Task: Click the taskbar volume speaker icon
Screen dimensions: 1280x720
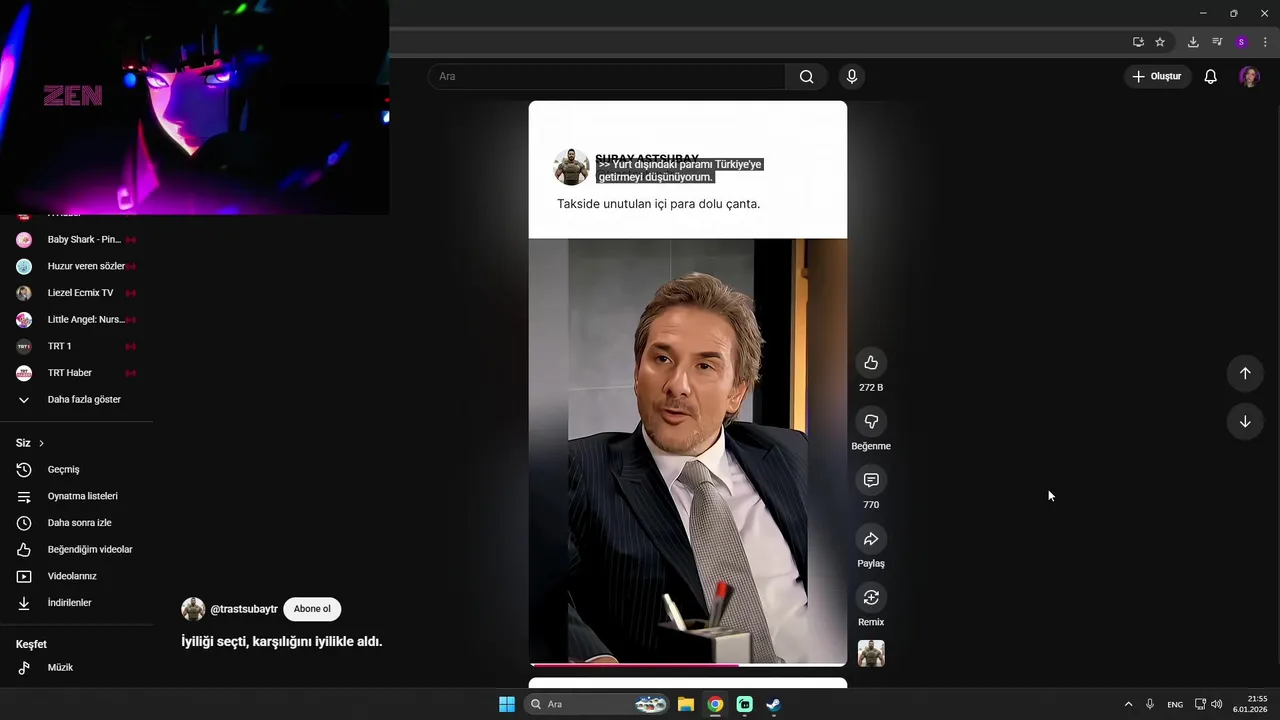Action: tap(1217, 704)
